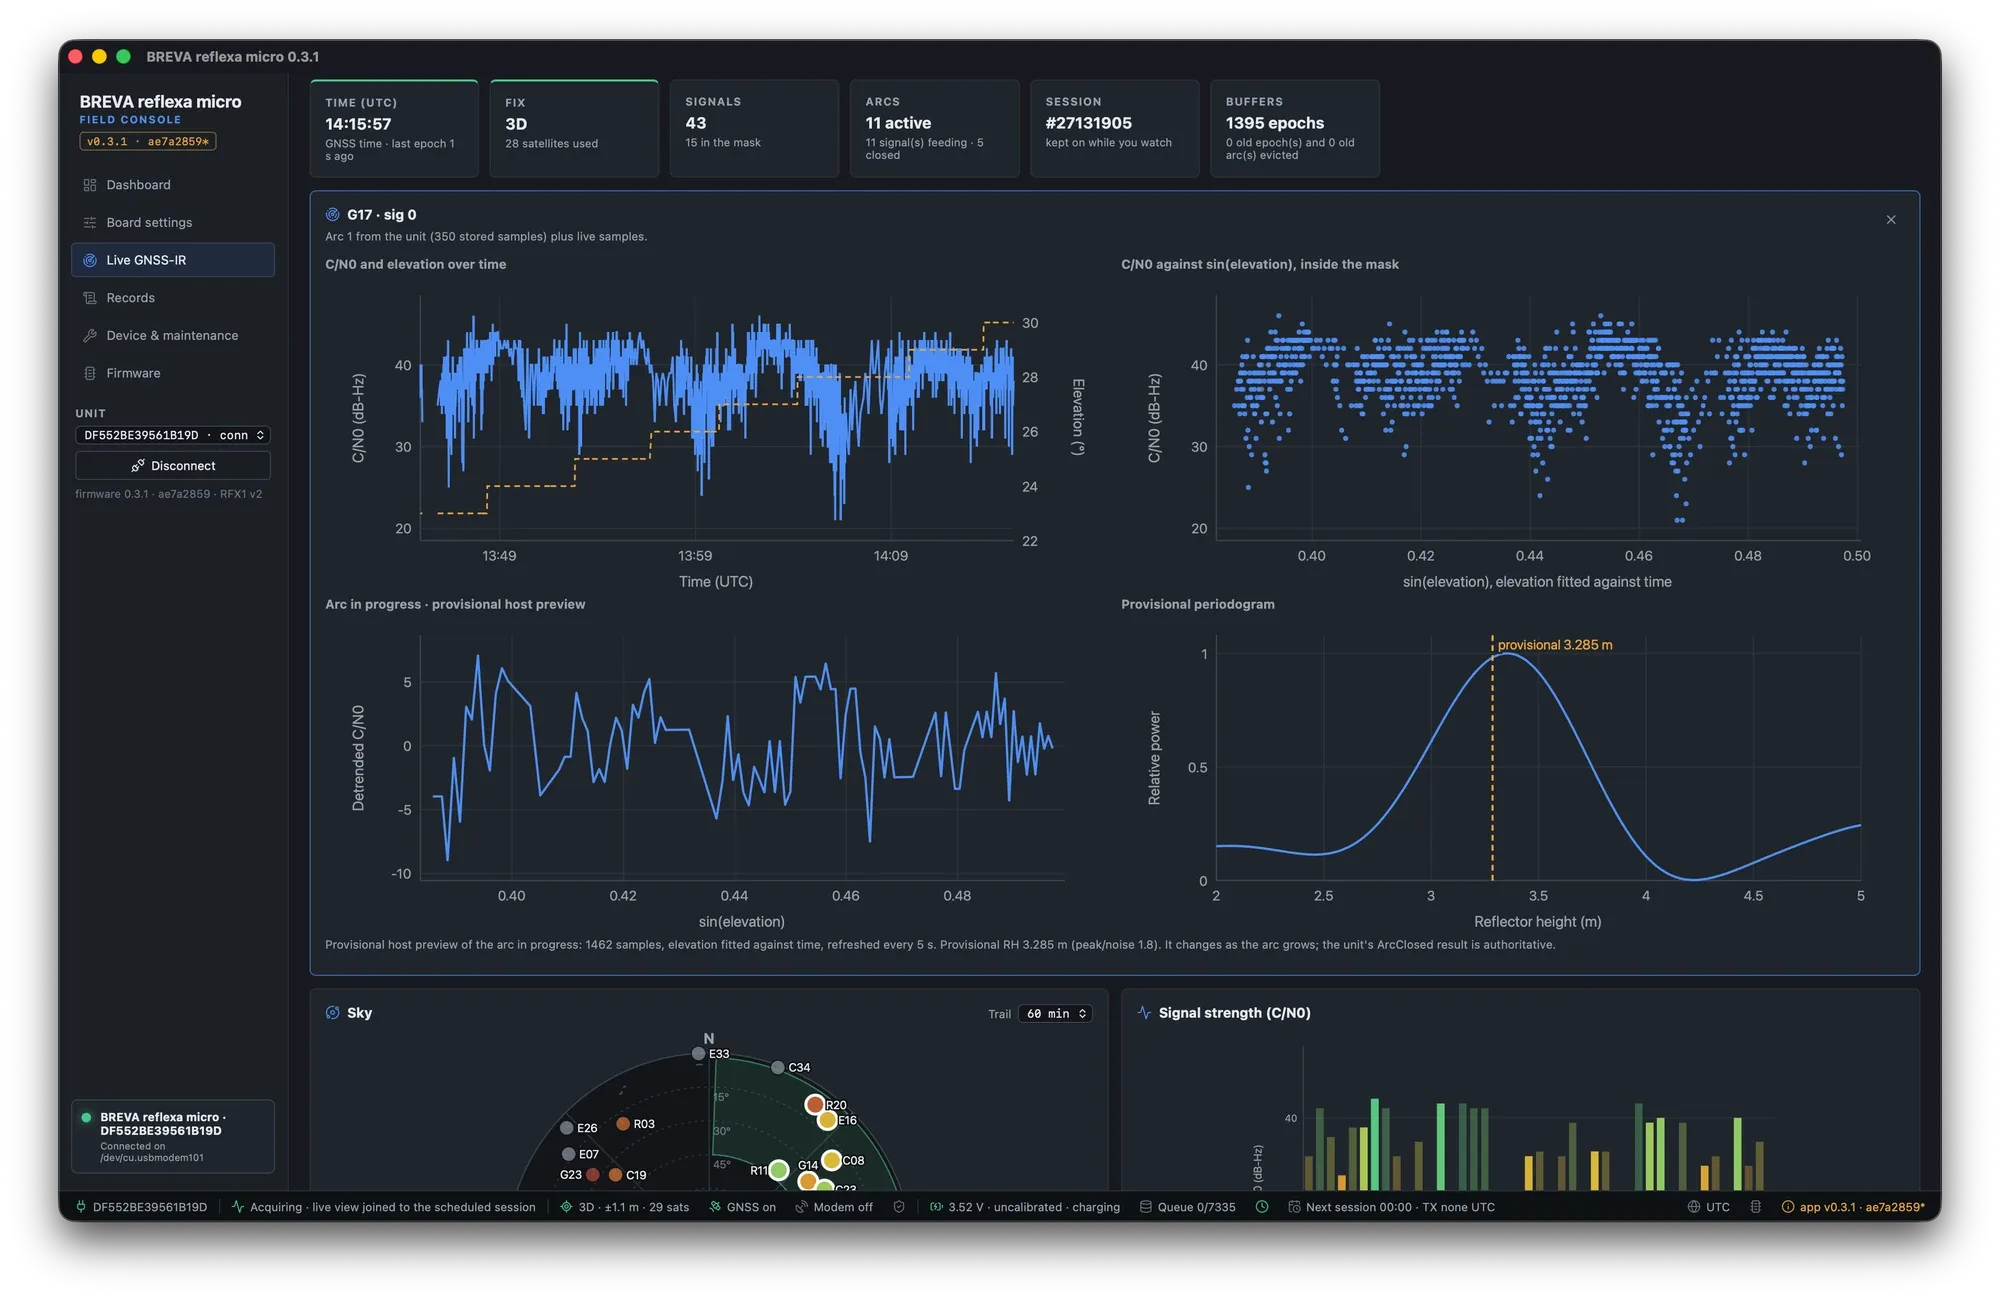2000x1299 pixels.
Task: Click the v0.3.1 · ae7a2859 version badge
Action: pyautogui.click(x=148, y=142)
